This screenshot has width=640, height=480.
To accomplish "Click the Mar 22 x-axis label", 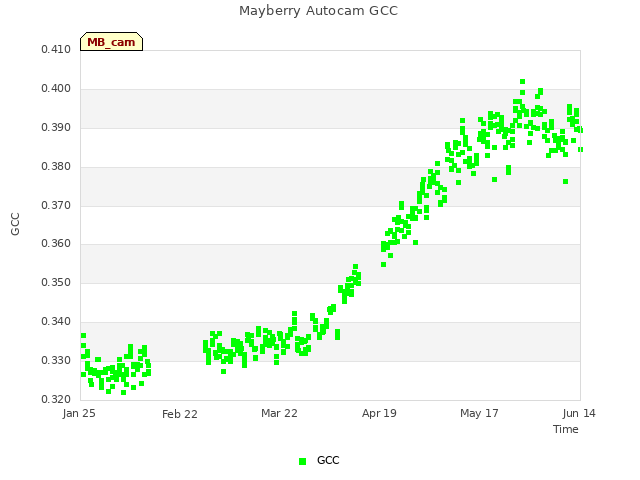I will (x=279, y=413).
